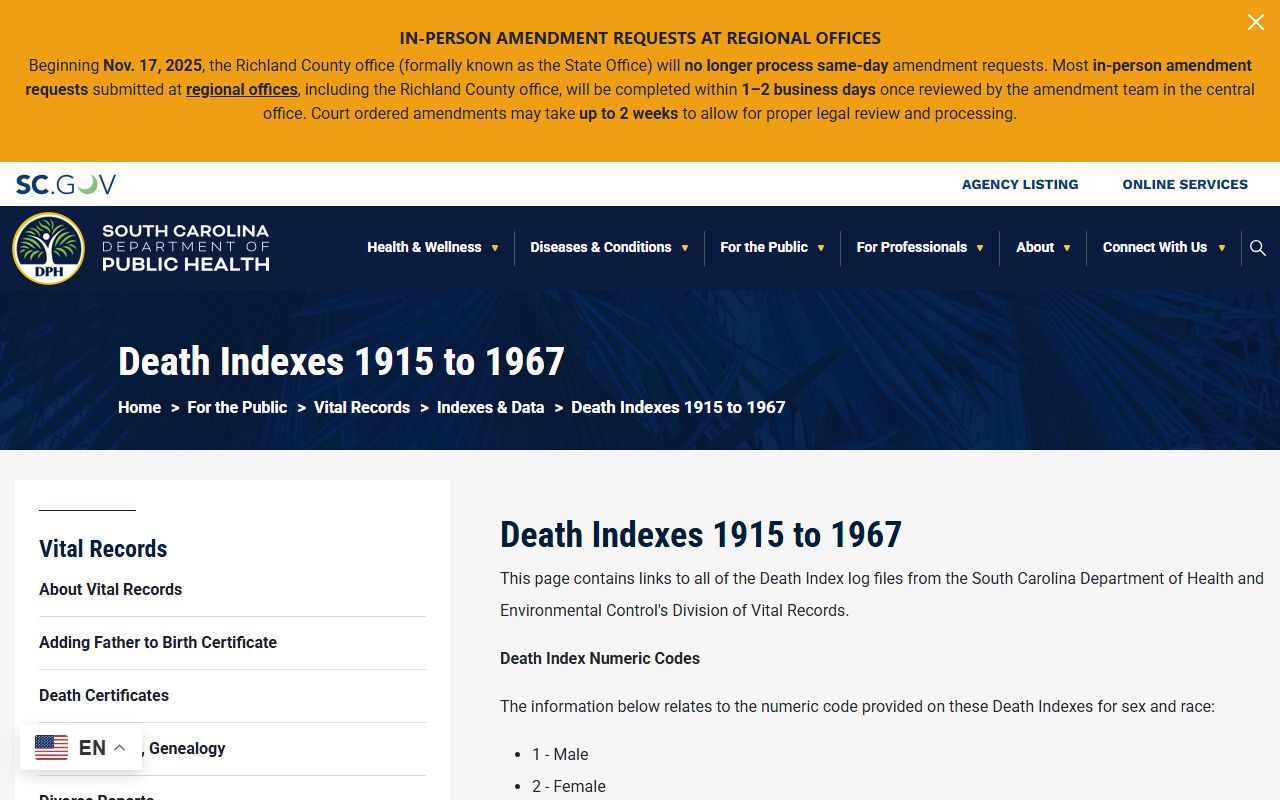The height and width of the screenshot is (800, 1280).
Task: Expand For Professionals dropdown arrow
Action: [980, 248]
